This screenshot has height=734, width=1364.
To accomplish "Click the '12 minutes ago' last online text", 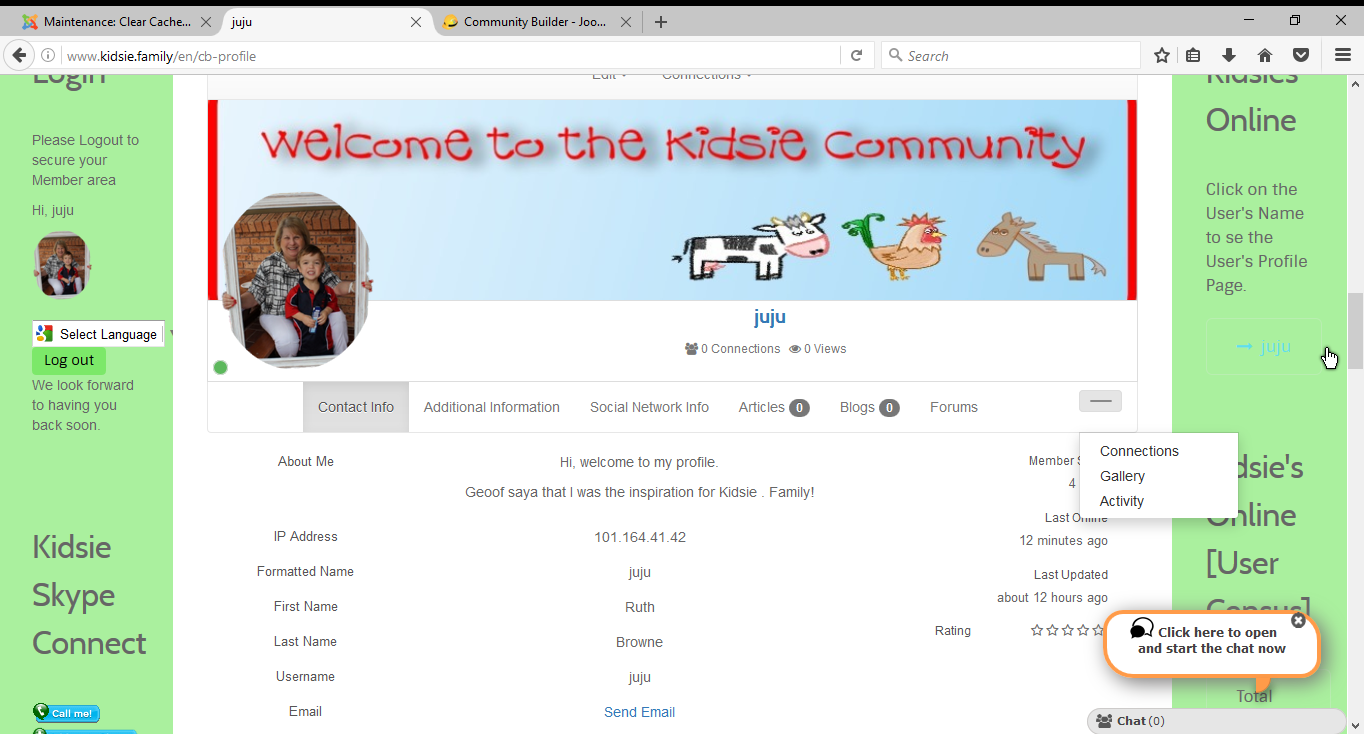I will pyautogui.click(x=1063, y=540).
